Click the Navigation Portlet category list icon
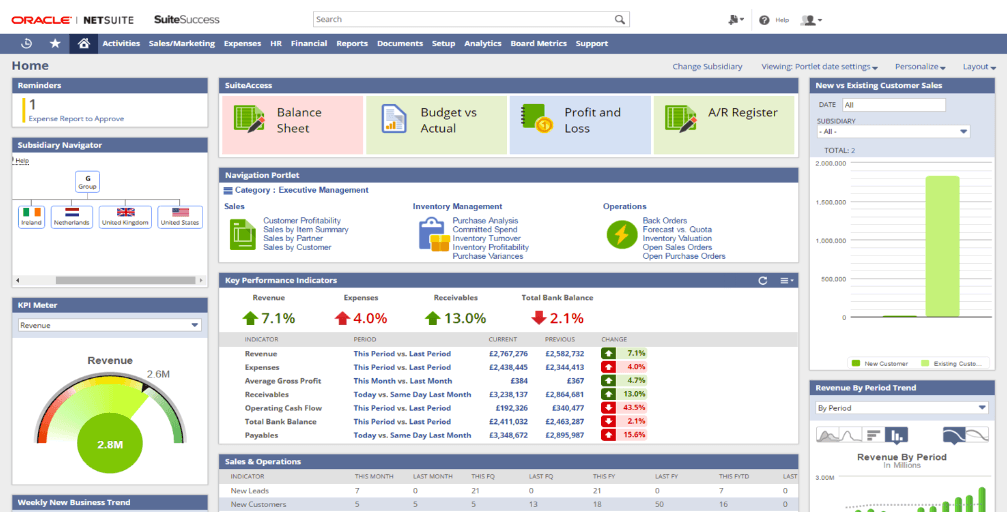 227,191
